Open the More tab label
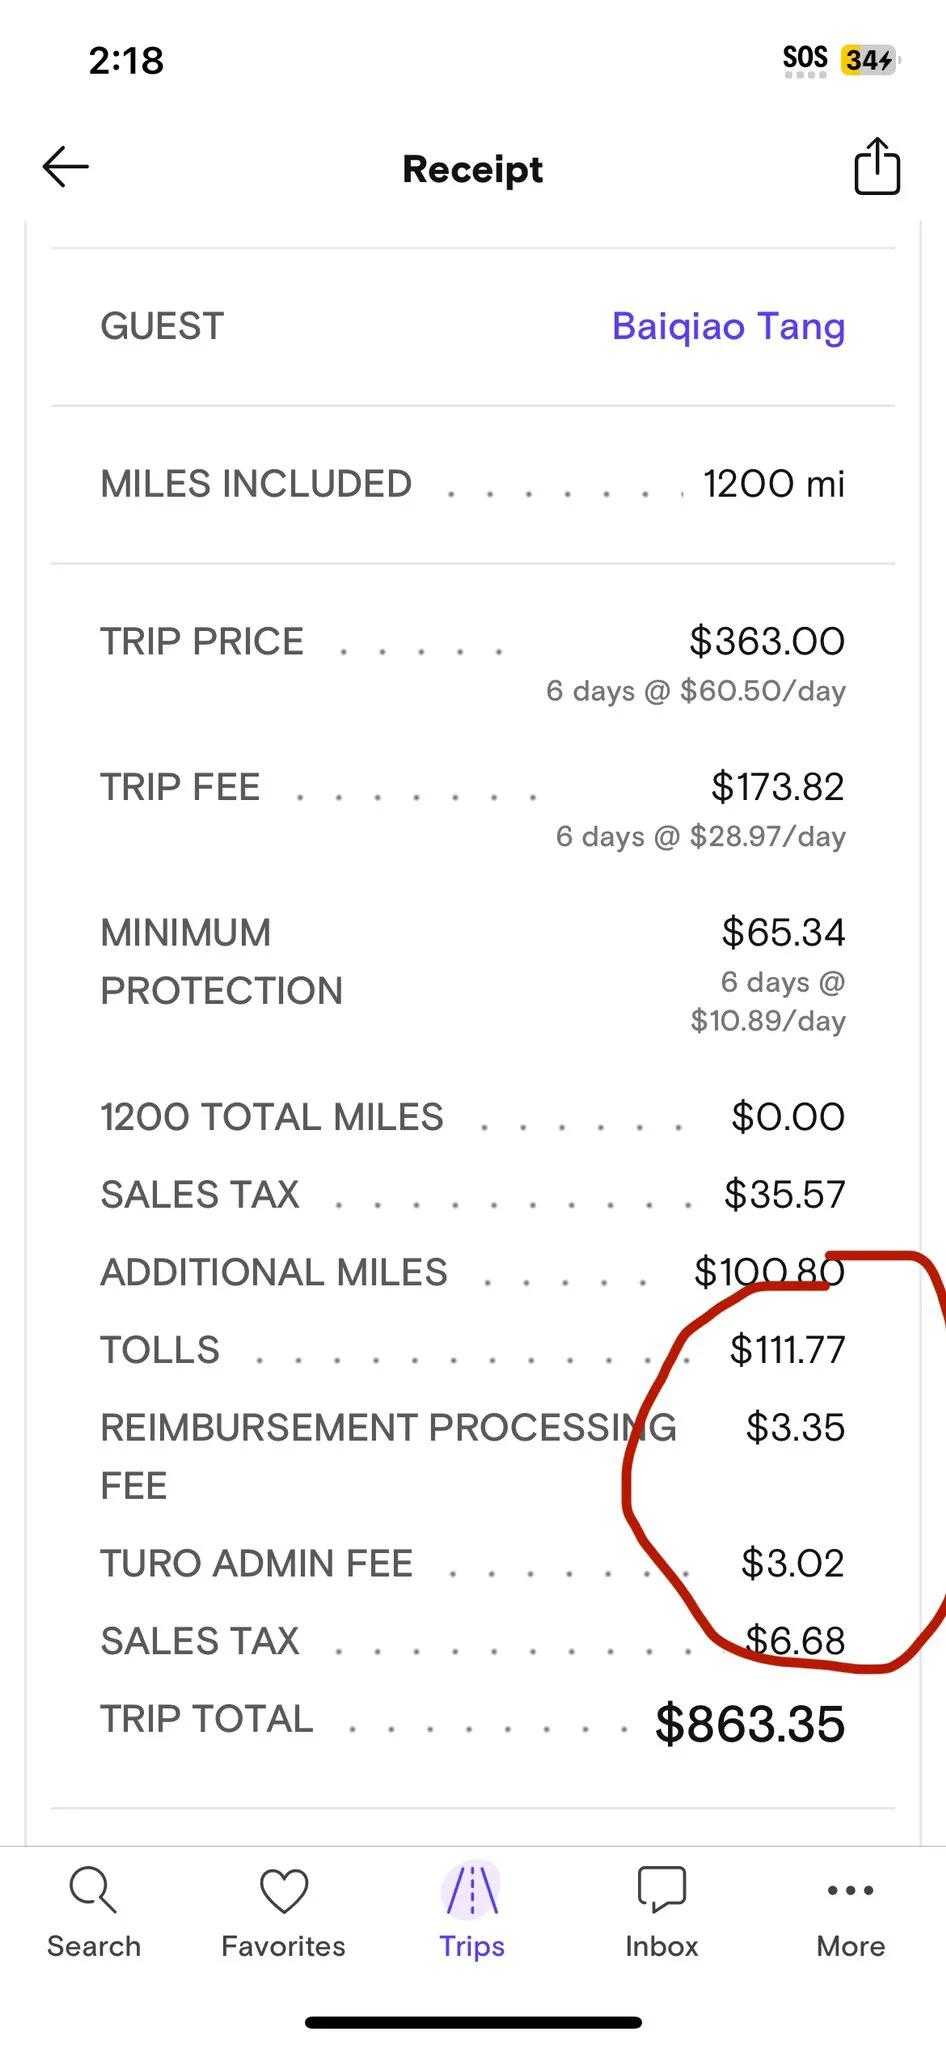 [x=851, y=1946]
